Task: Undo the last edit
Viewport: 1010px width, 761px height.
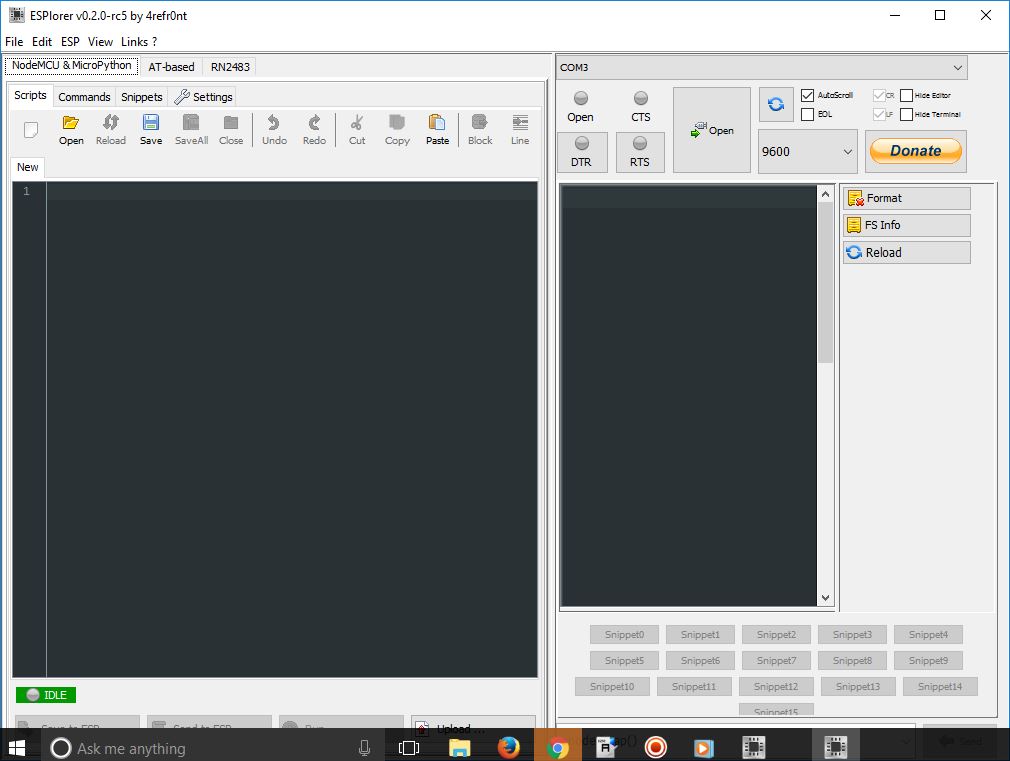Action: (274, 130)
